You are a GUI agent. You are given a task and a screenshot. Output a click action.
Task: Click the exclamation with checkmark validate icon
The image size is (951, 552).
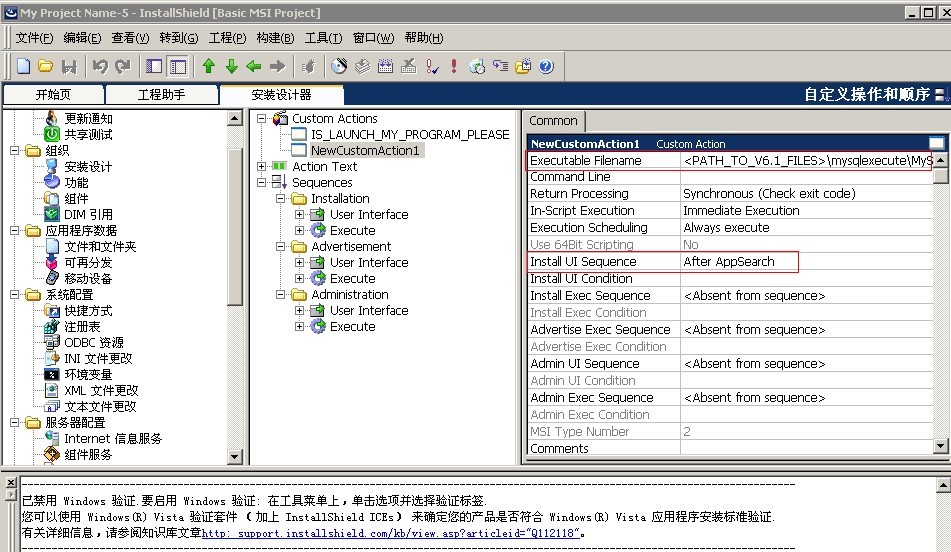point(432,66)
